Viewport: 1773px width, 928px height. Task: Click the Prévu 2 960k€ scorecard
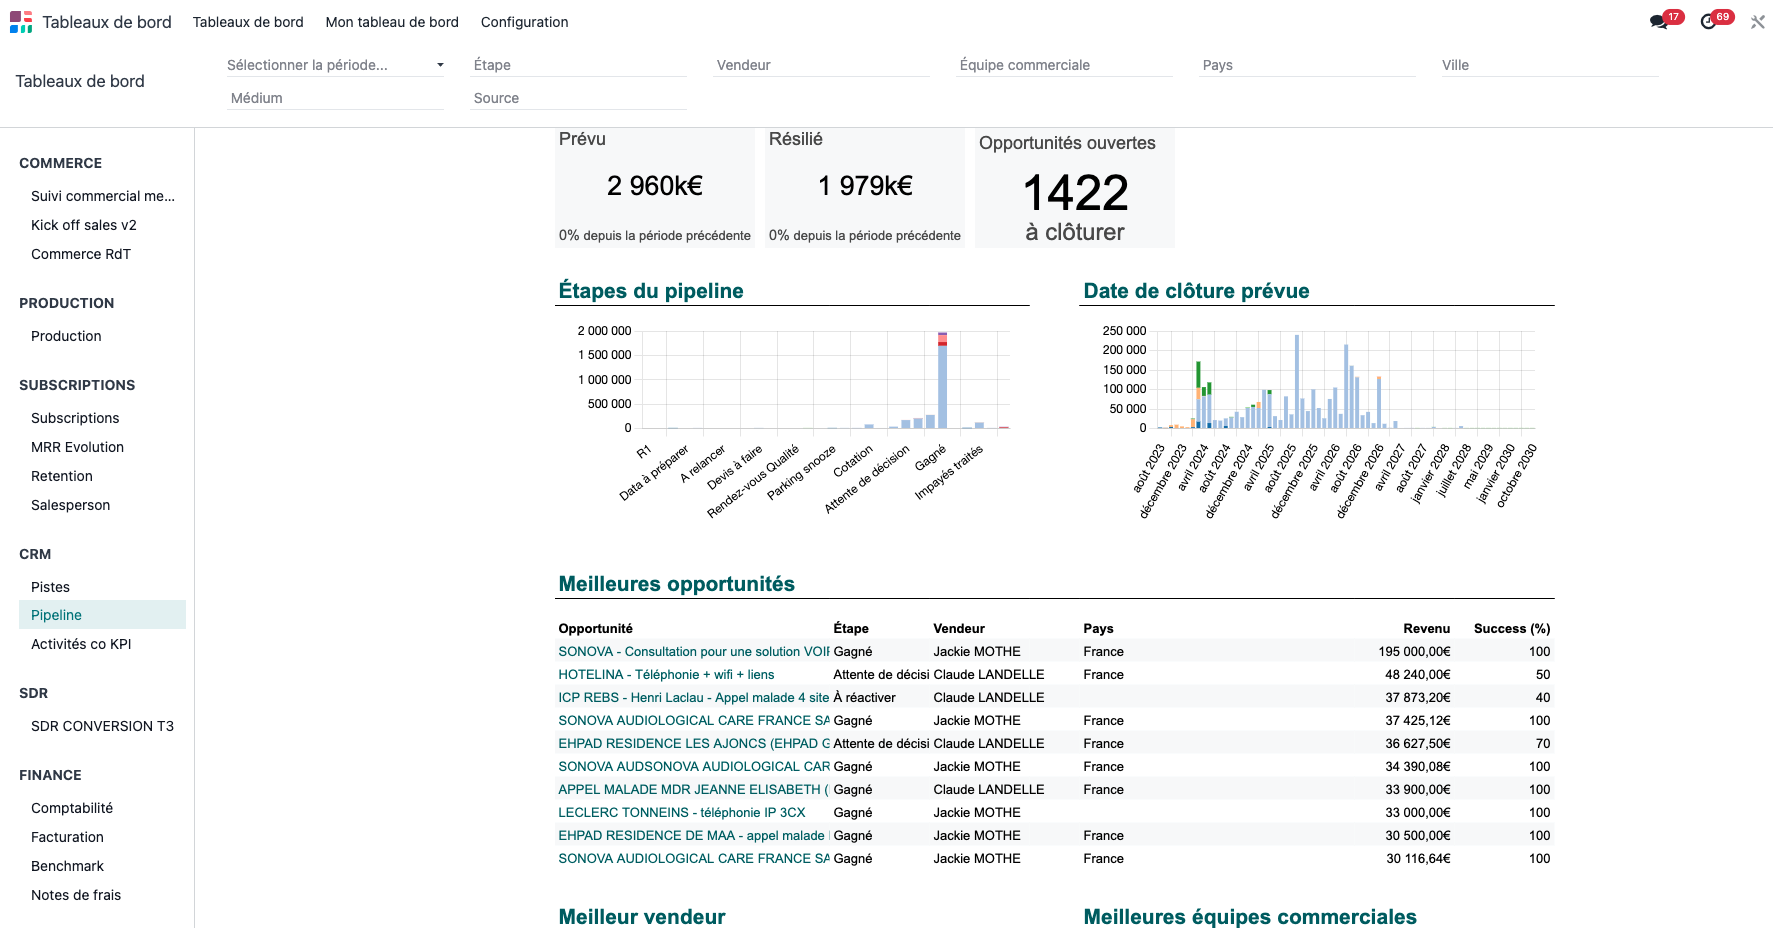(655, 188)
